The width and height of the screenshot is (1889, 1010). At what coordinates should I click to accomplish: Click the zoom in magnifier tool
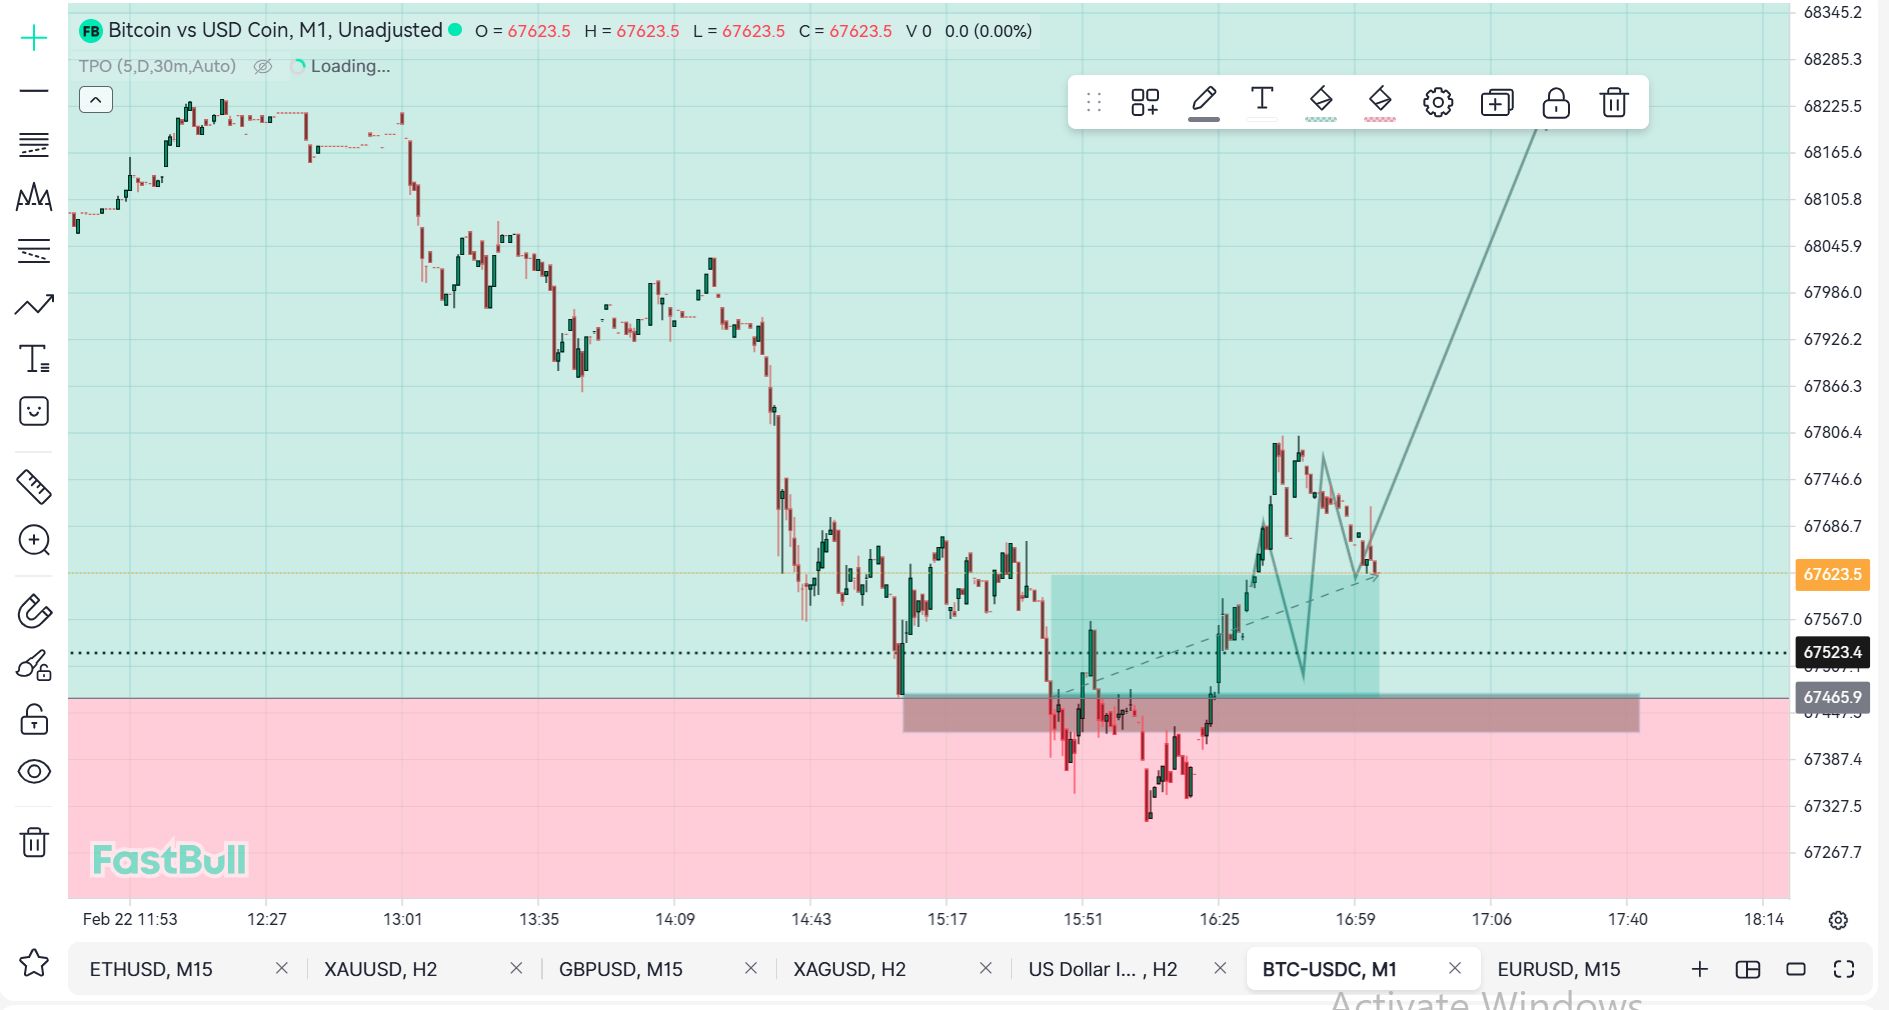pos(34,541)
